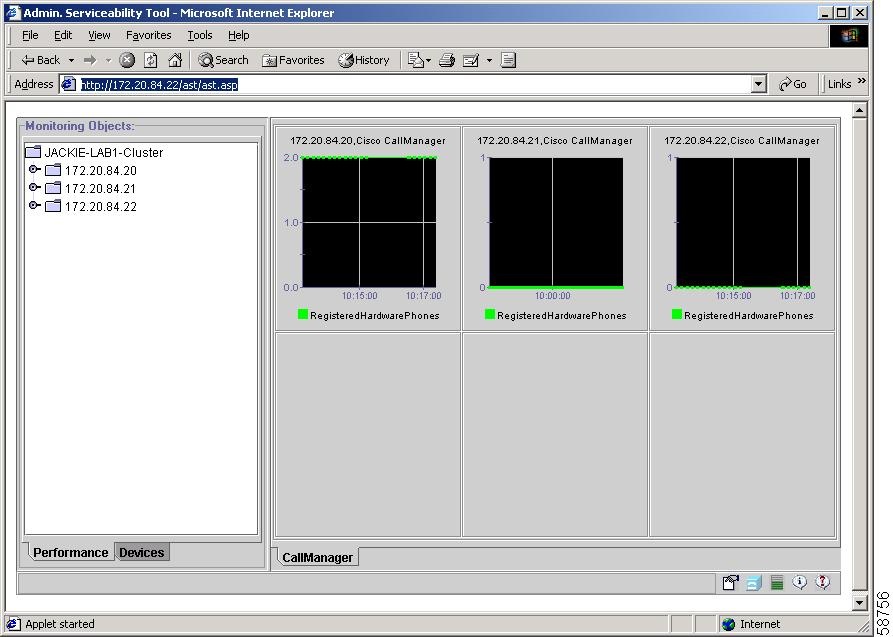
Task: Click the Back navigation button
Action: [40, 60]
